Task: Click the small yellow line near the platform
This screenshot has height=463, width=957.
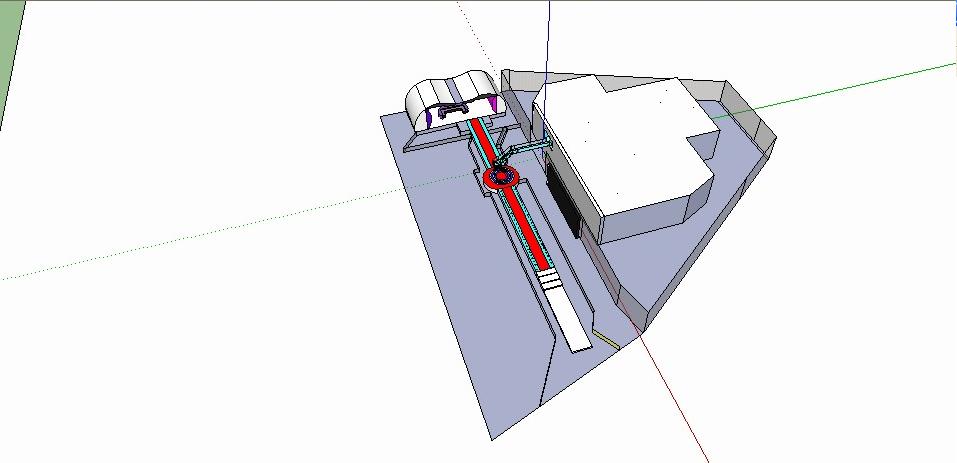Action: [608, 339]
